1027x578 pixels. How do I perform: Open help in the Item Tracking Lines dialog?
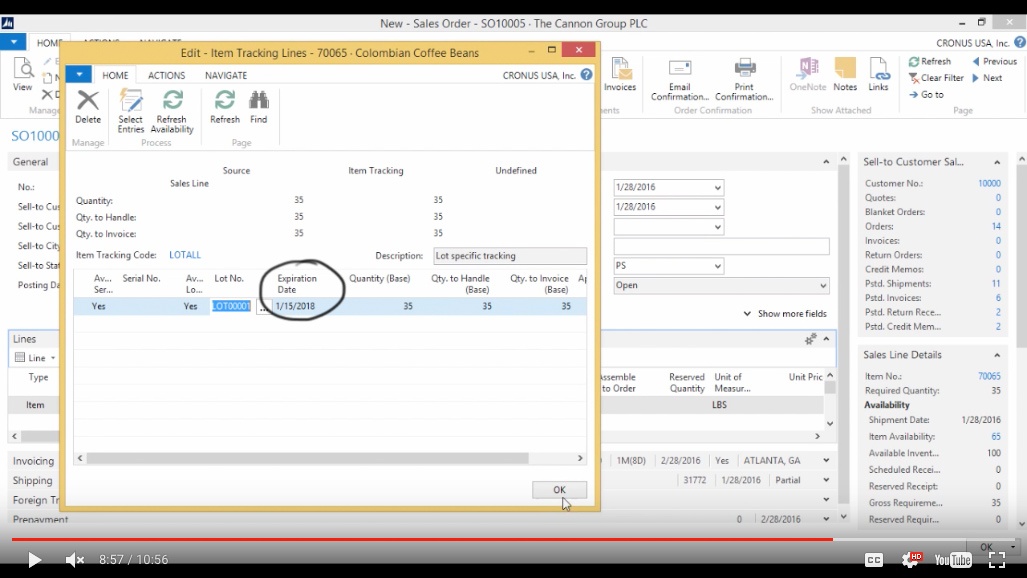586,75
